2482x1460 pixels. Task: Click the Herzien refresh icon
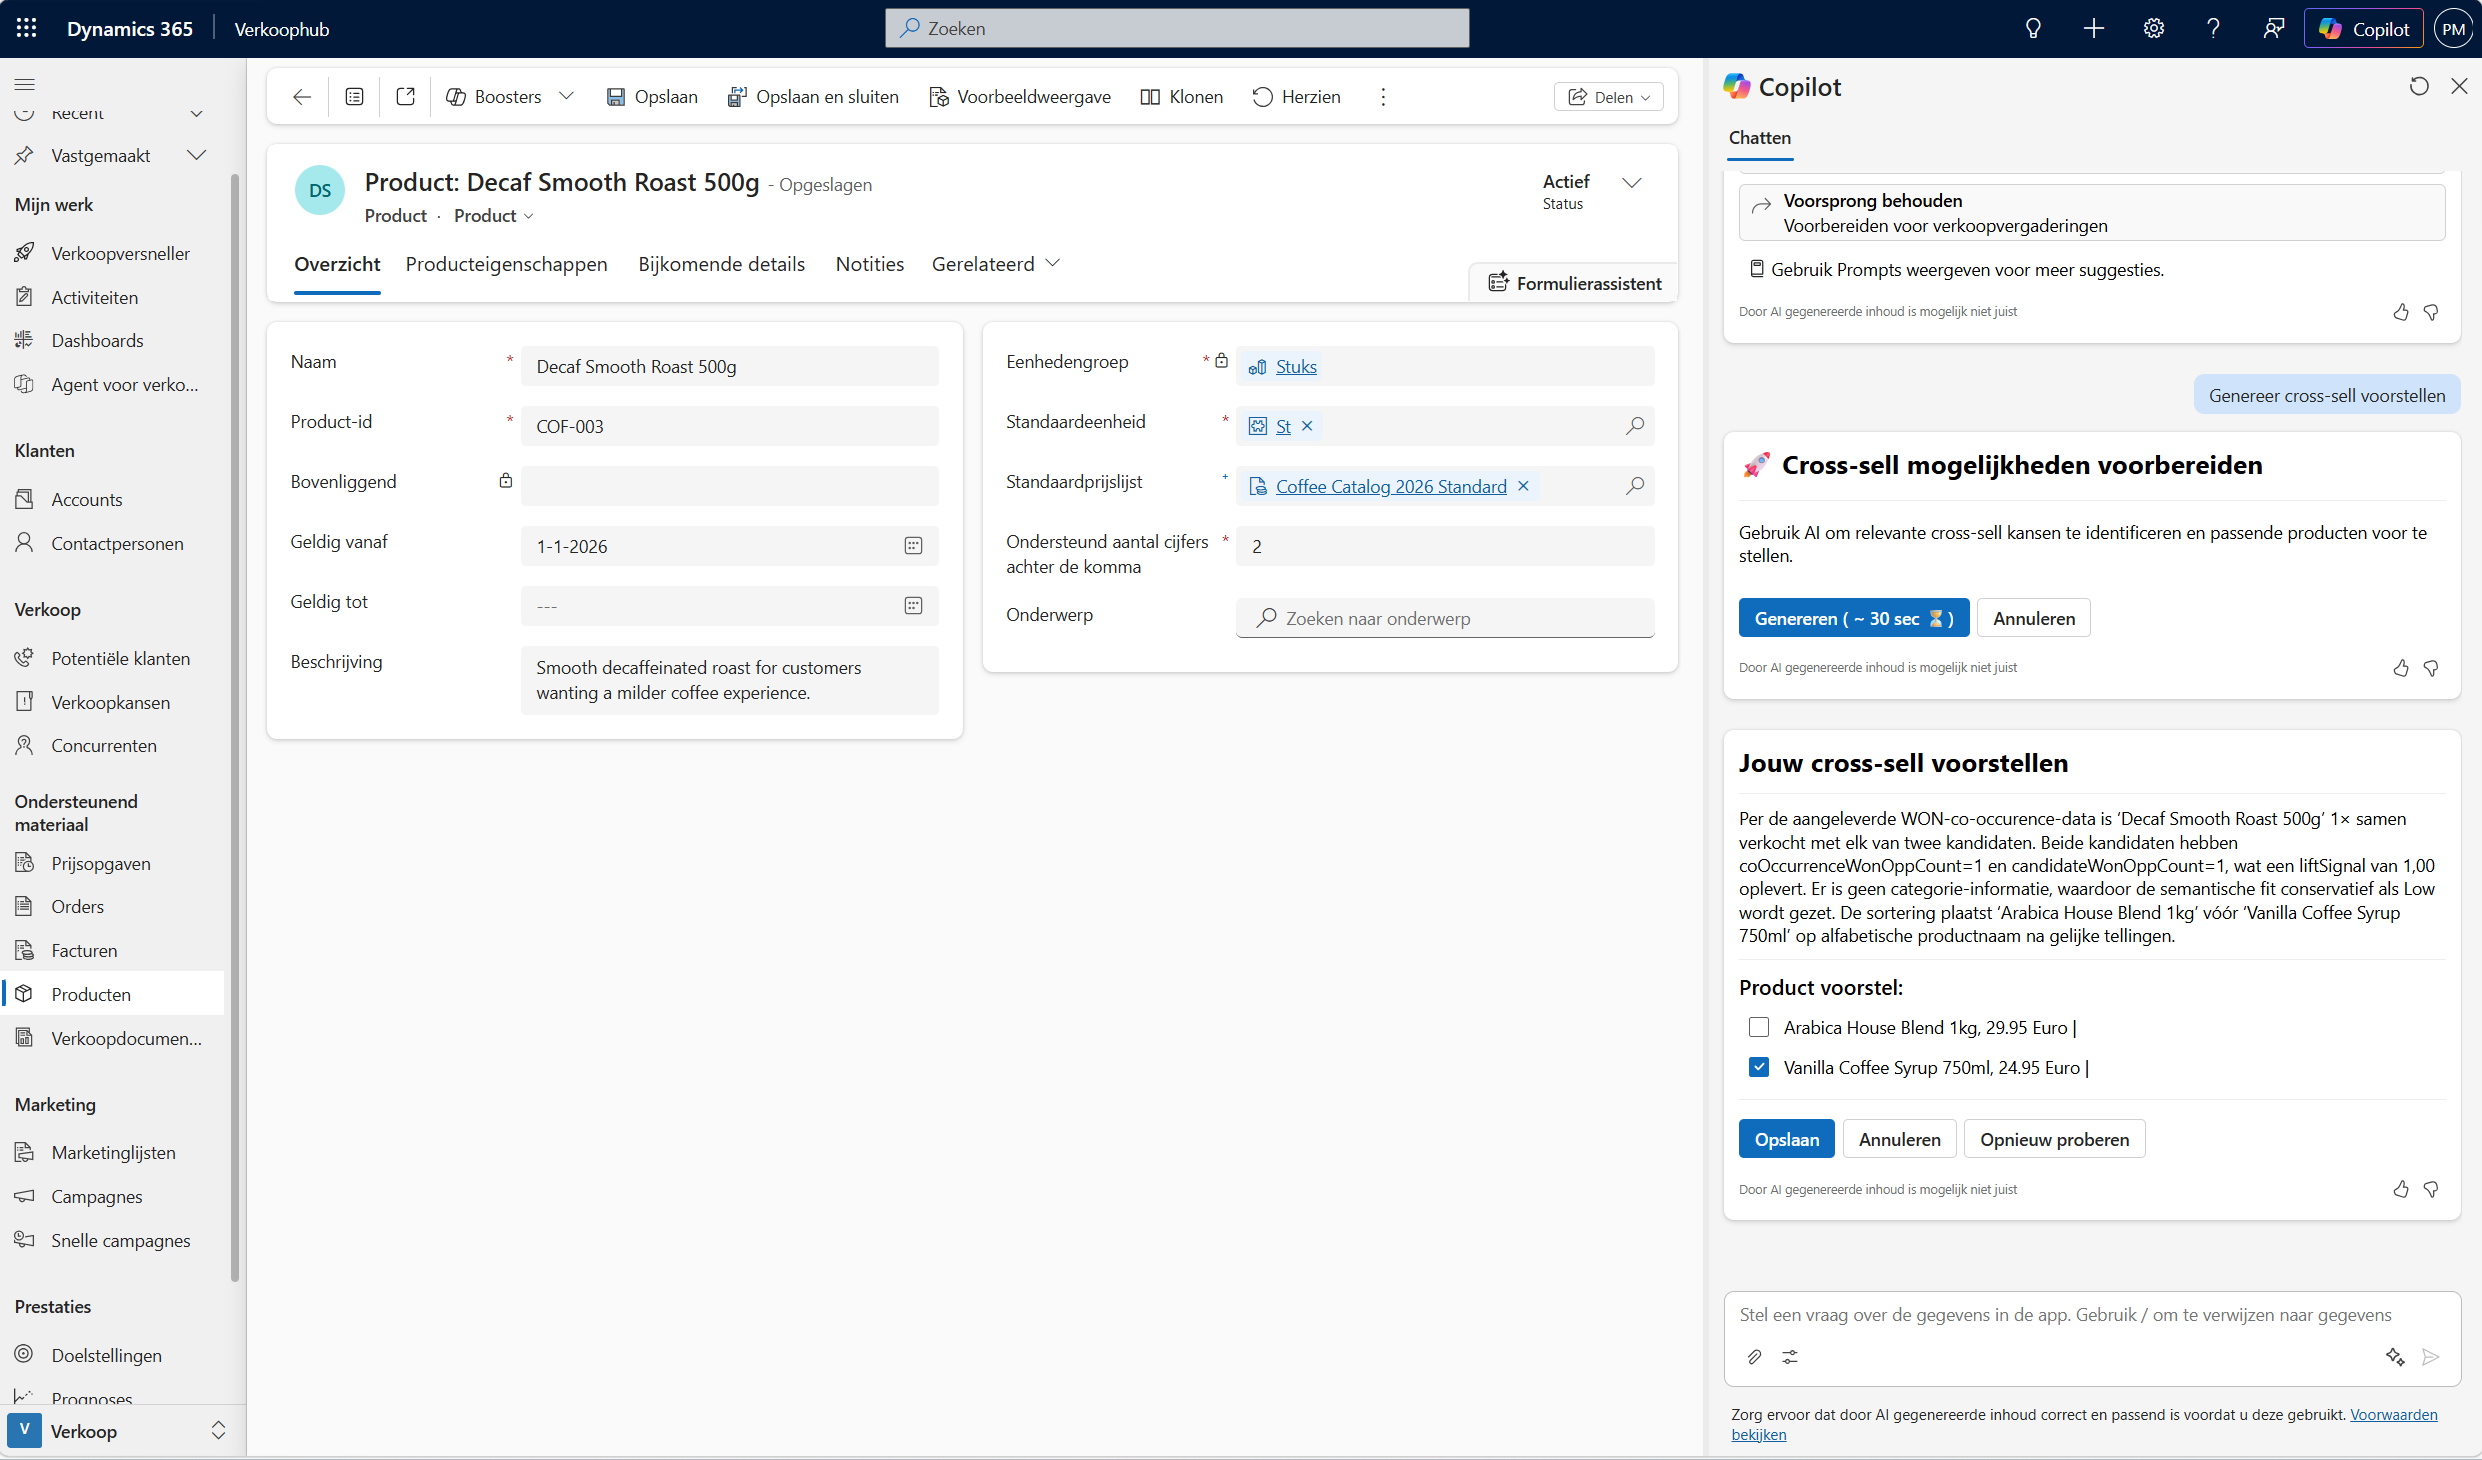[x=1262, y=97]
